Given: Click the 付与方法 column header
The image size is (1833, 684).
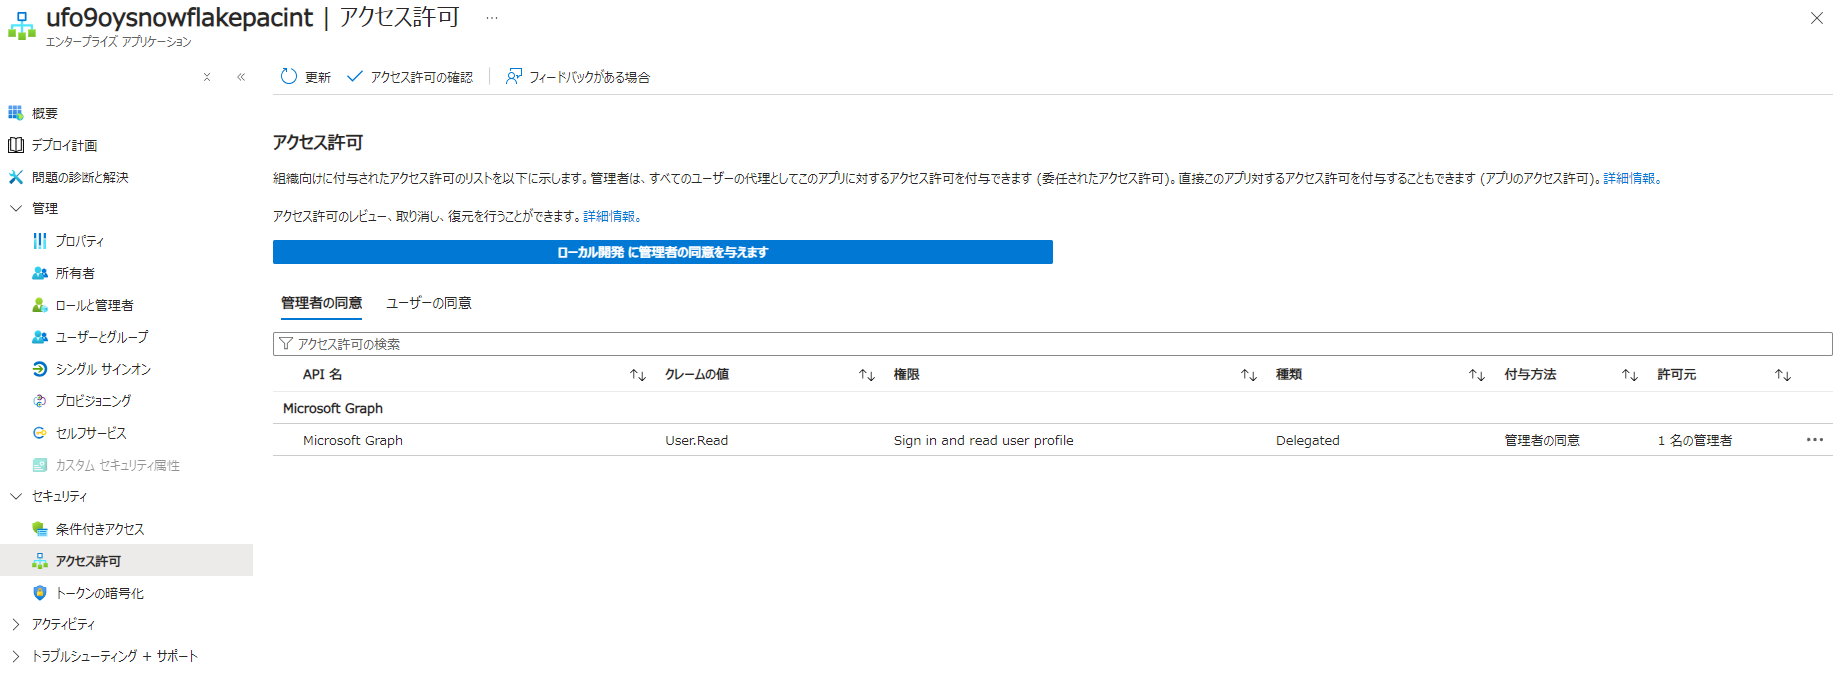Looking at the screenshot, I should point(1530,374).
